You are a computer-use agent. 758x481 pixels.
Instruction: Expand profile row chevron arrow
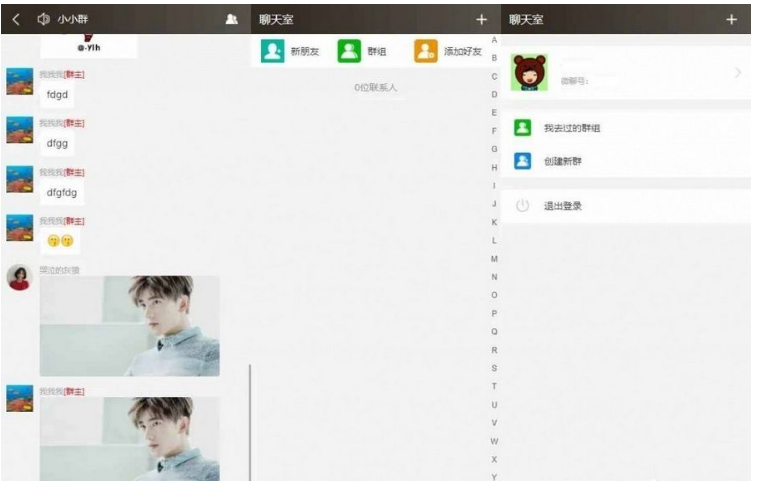click(x=738, y=73)
